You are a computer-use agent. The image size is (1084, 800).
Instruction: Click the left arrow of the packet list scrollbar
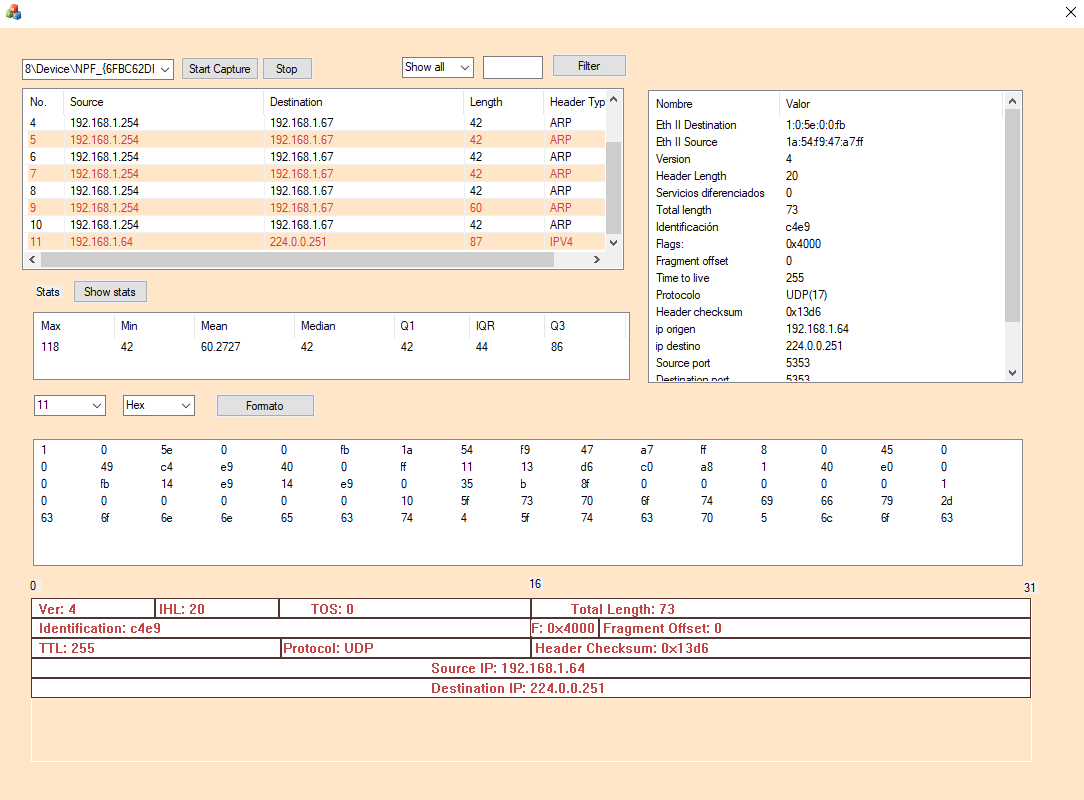pyautogui.click(x=32, y=259)
